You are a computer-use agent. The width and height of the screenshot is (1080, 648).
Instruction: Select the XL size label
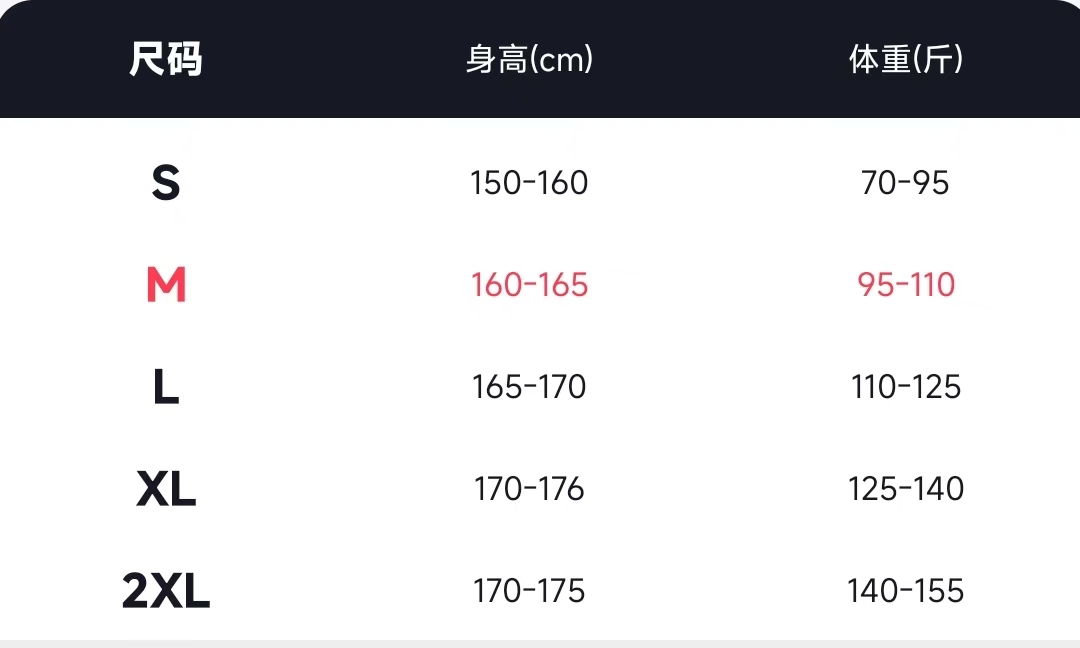(166, 490)
